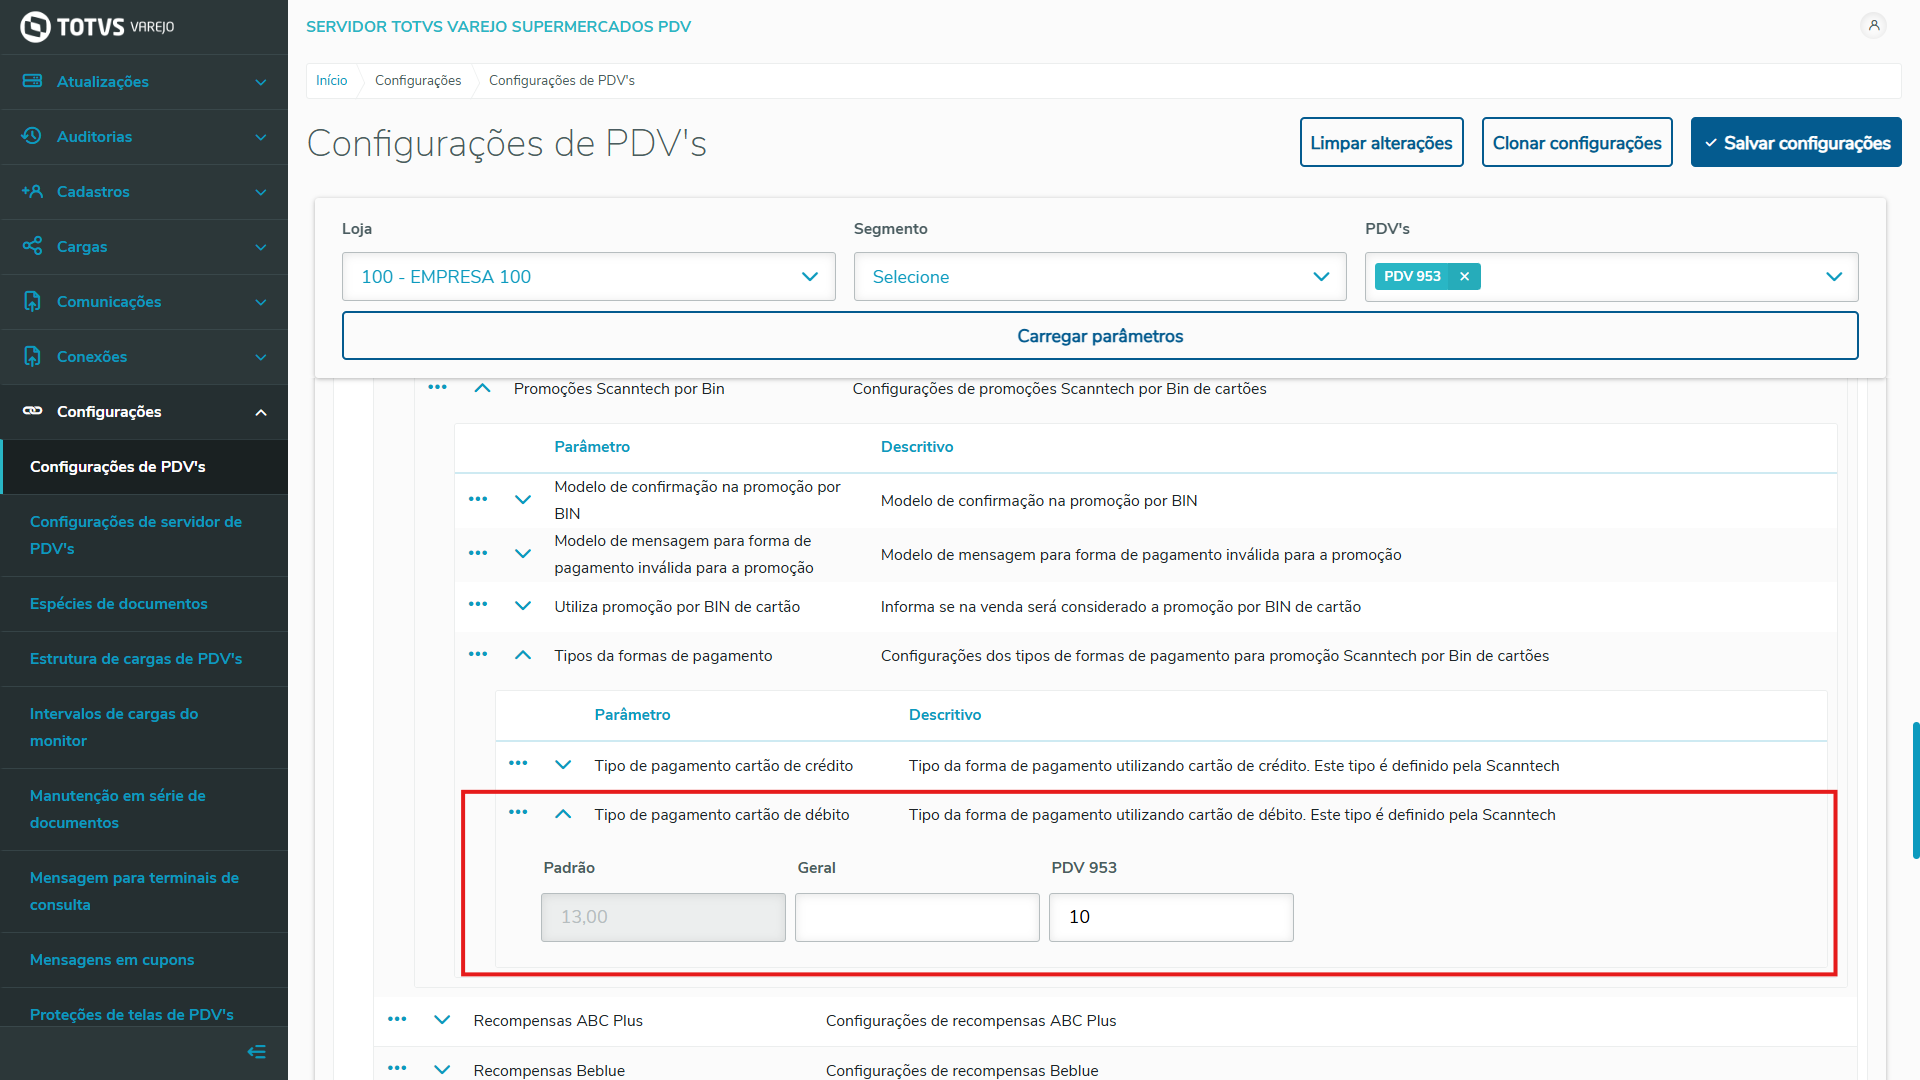Open Mensagens em cupons from the sidebar
The width and height of the screenshot is (1920, 1080).
112,959
